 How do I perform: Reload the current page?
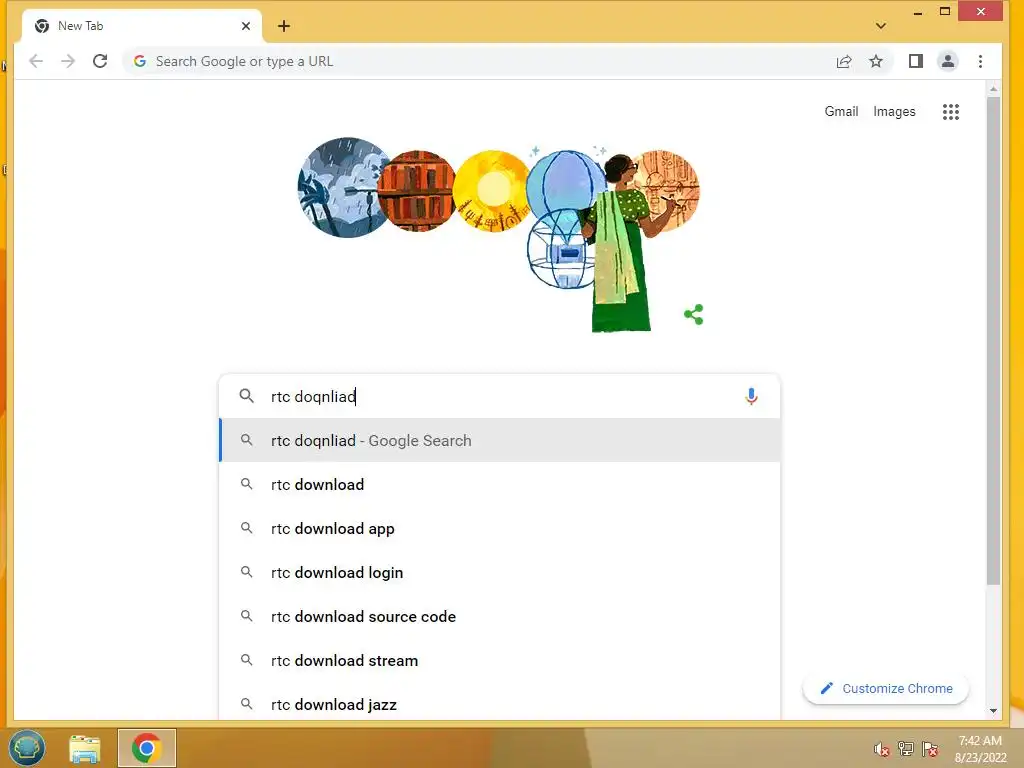(100, 61)
